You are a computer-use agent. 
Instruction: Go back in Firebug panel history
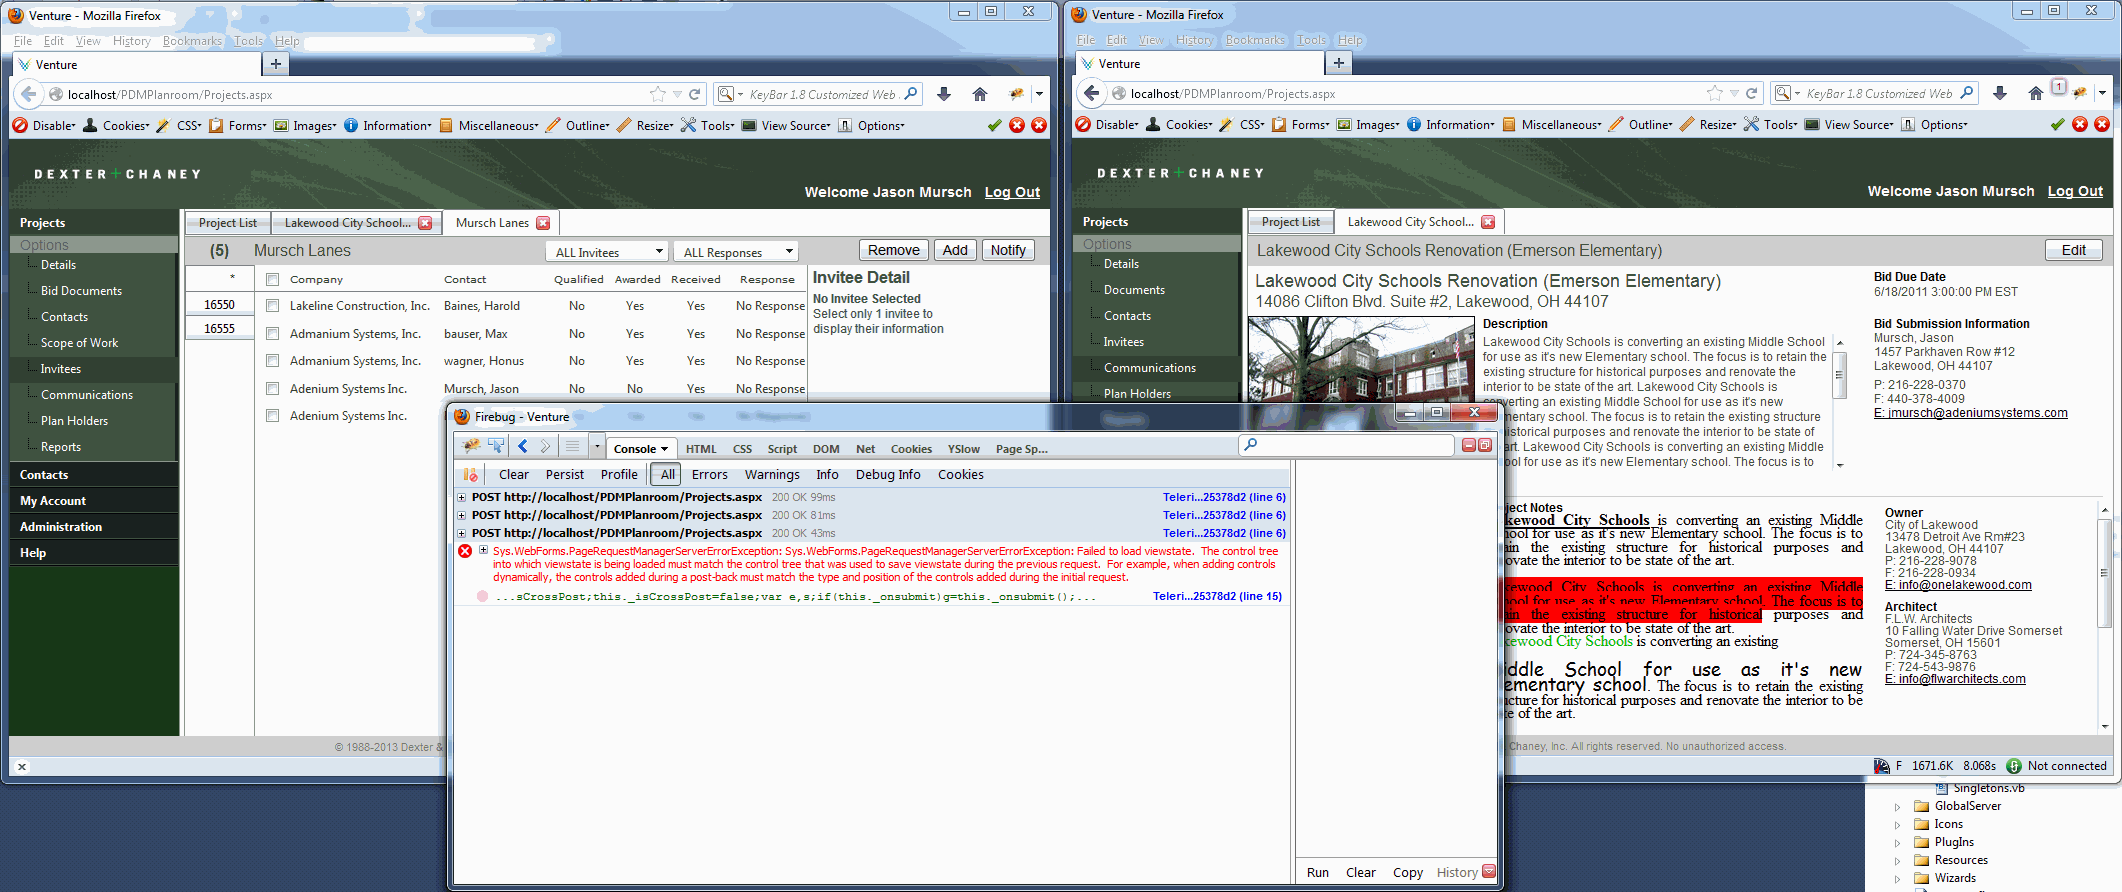pos(522,446)
